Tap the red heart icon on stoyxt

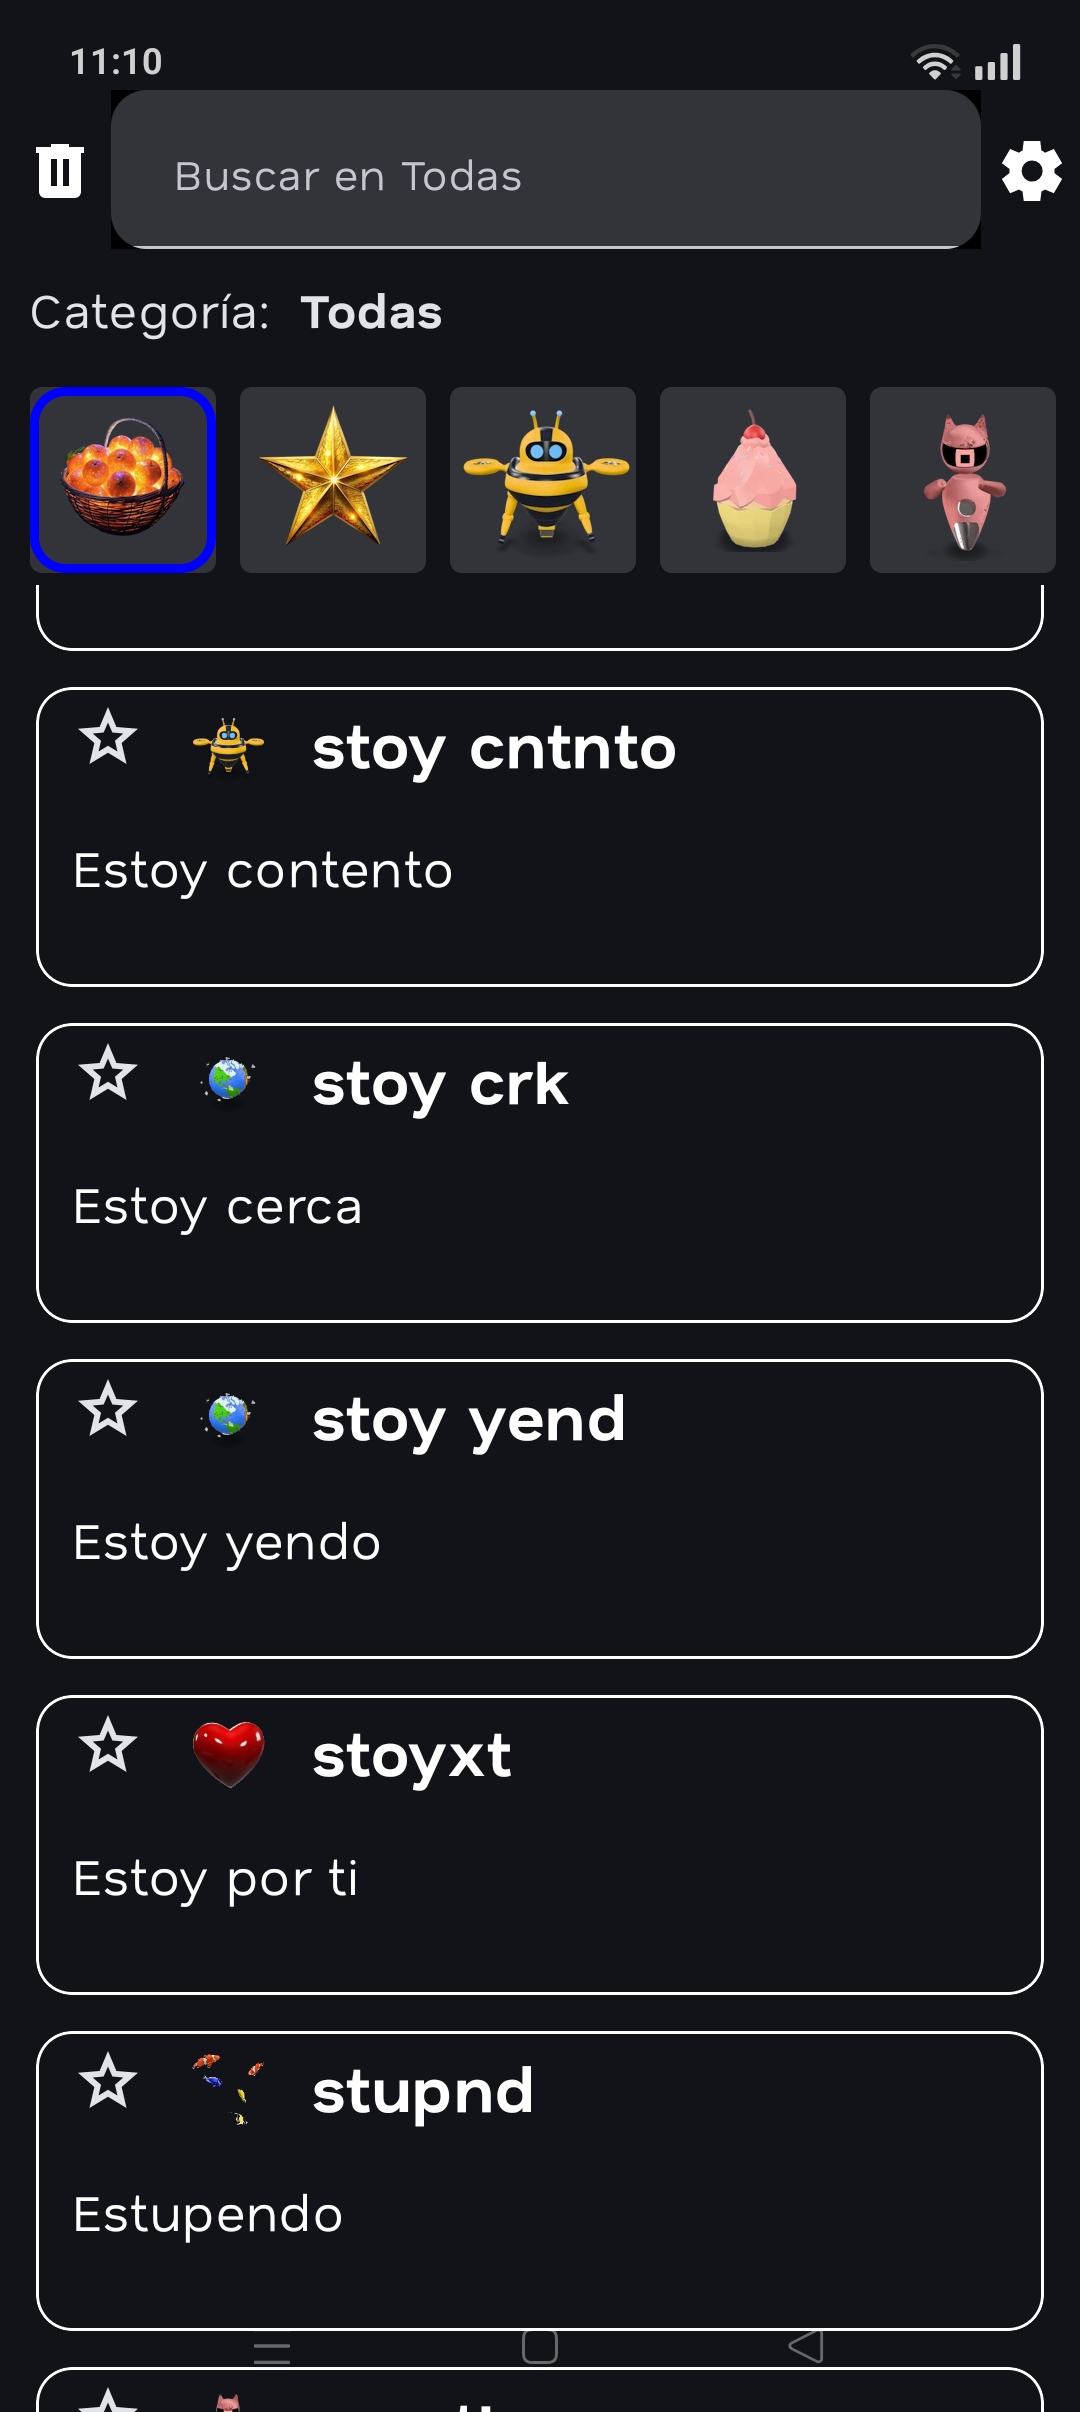(229, 1754)
